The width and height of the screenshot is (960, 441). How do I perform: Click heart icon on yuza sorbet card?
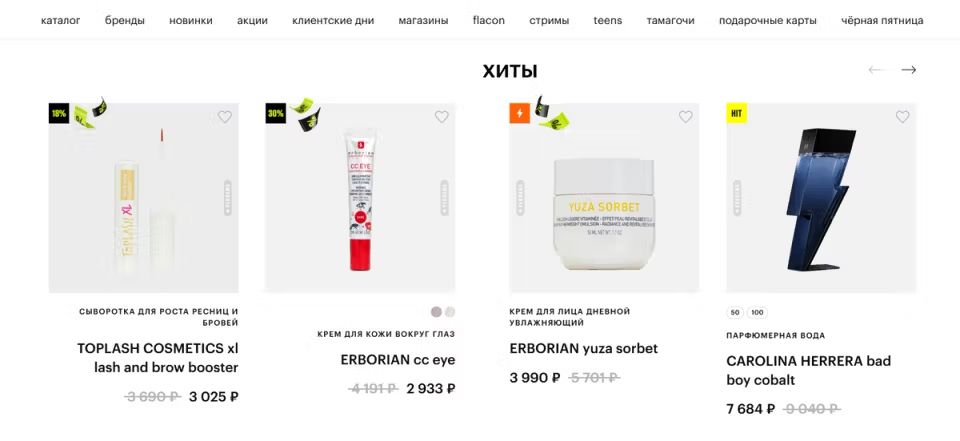tap(686, 116)
